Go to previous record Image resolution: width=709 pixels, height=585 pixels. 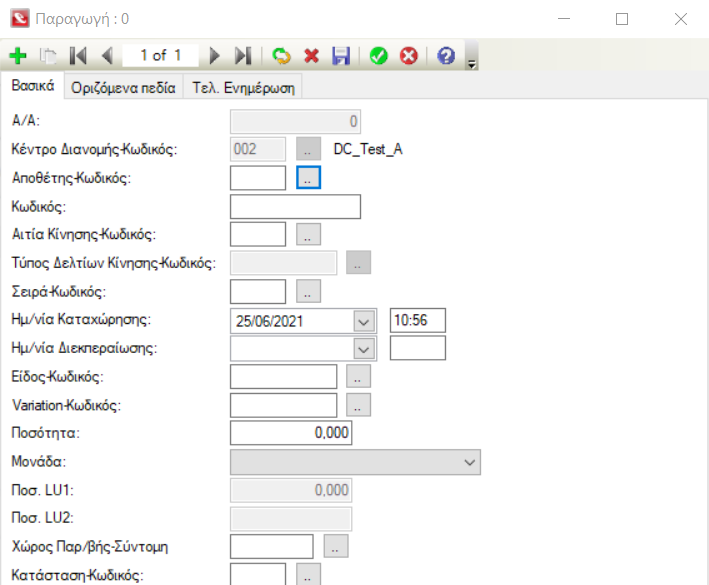coord(107,56)
